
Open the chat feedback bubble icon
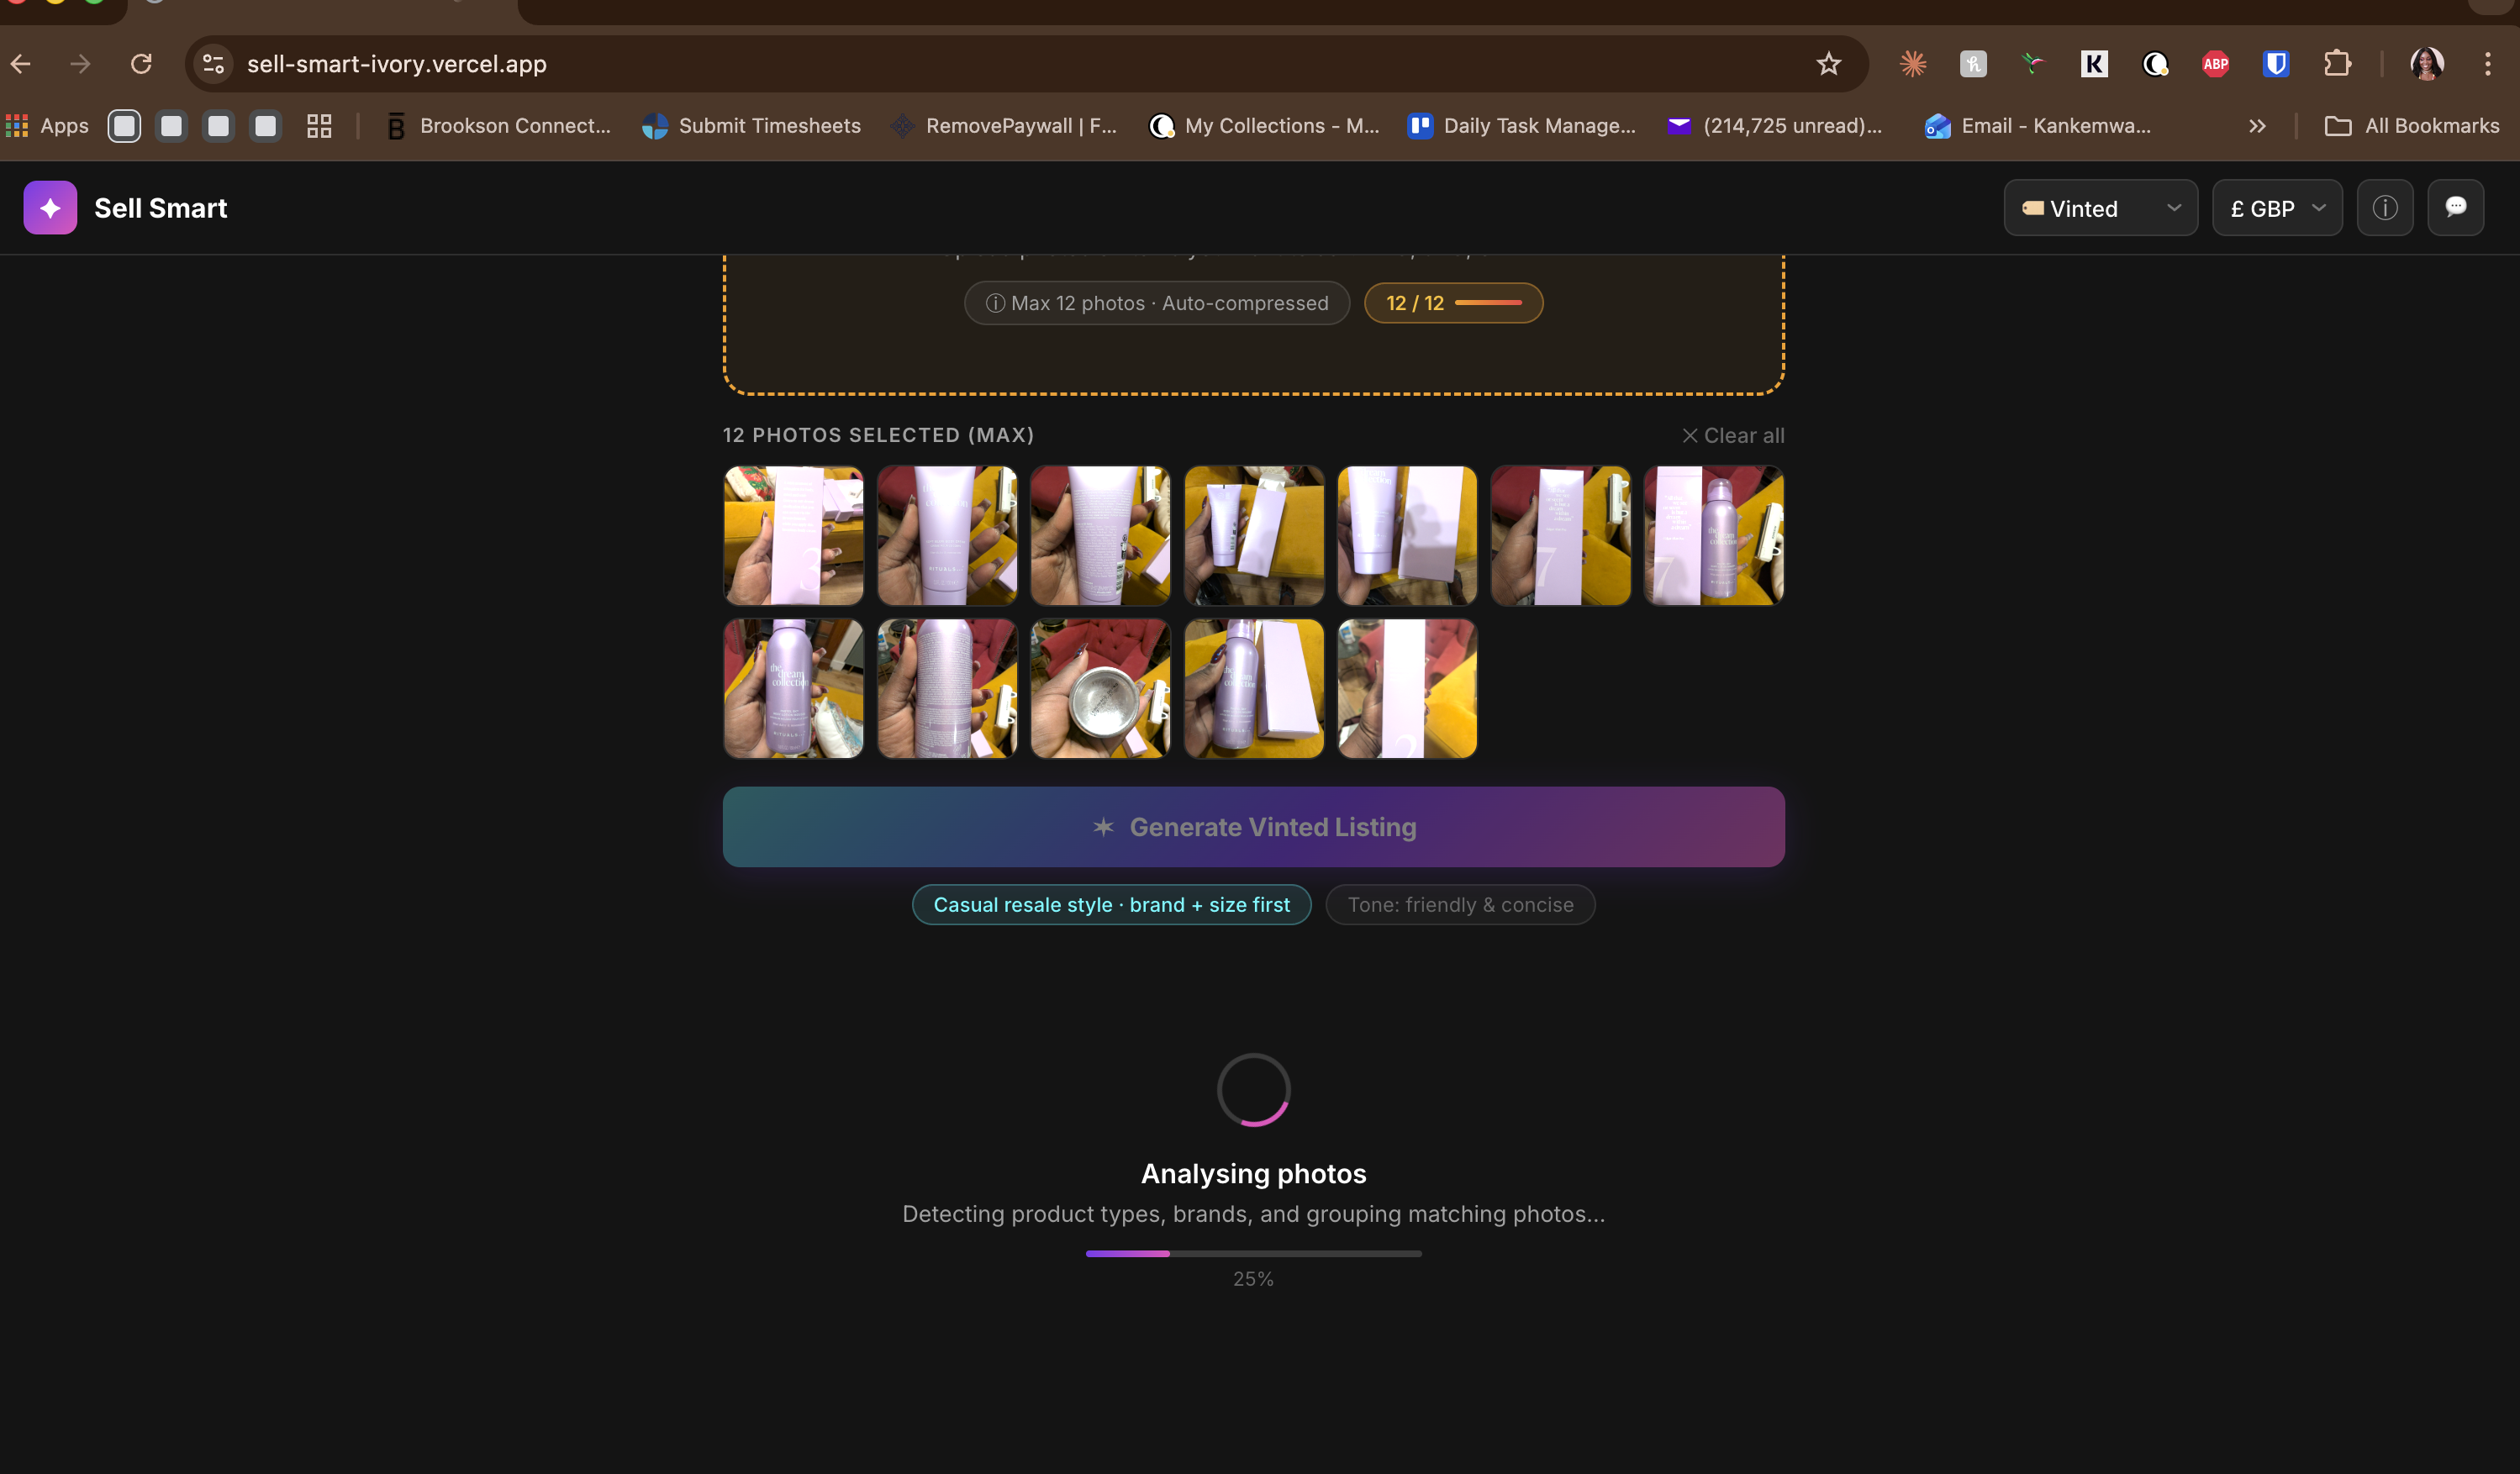coord(2455,208)
